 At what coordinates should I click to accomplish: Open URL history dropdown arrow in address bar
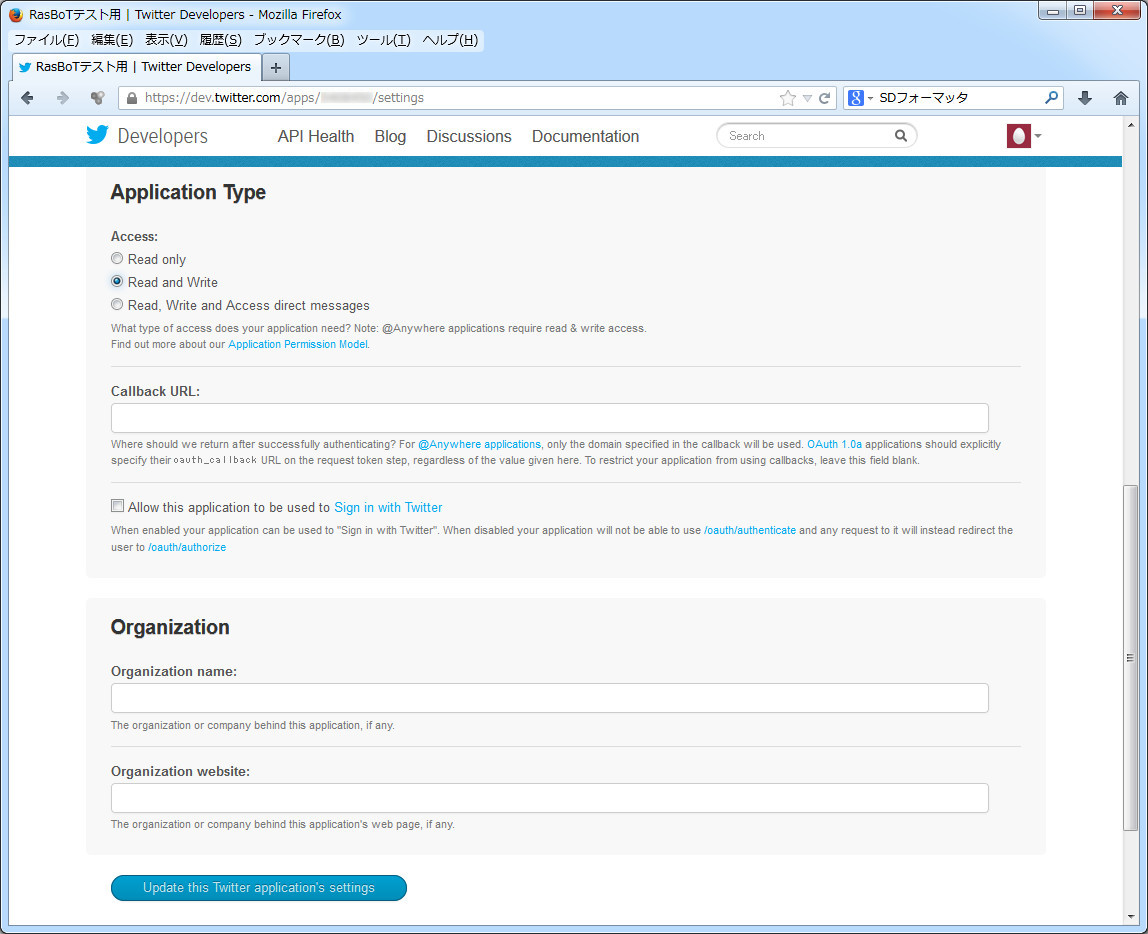click(x=807, y=98)
